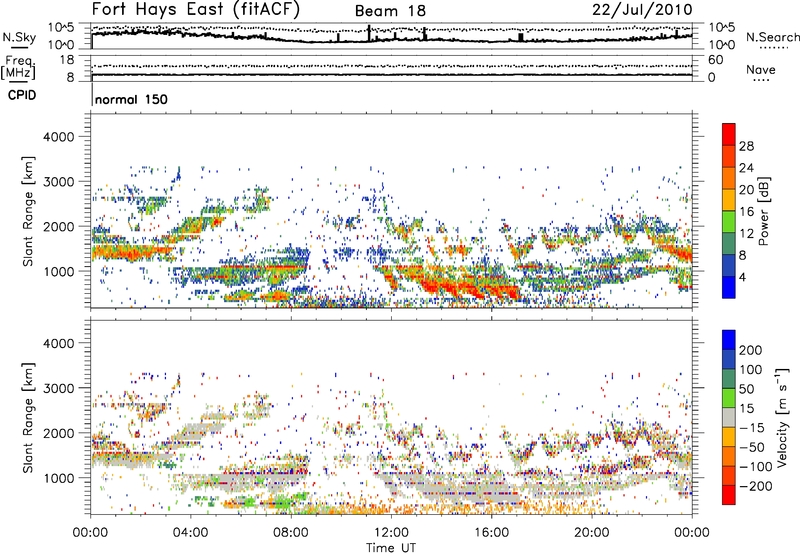
Task: Click the "200" Velocity colorbar tick label
Action: click(x=751, y=350)
